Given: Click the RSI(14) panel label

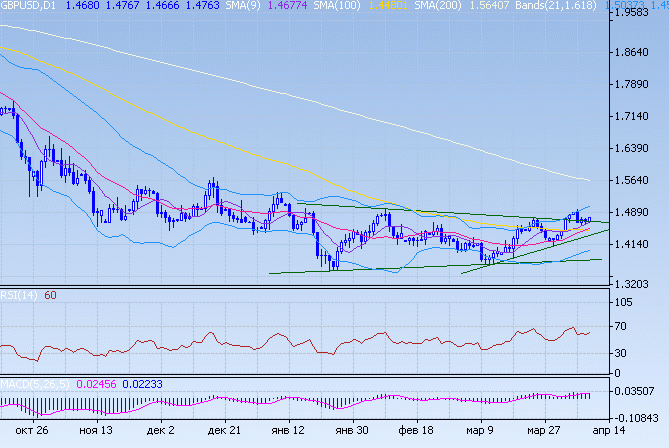Looking at the screenshot, I should coord(20,295).
